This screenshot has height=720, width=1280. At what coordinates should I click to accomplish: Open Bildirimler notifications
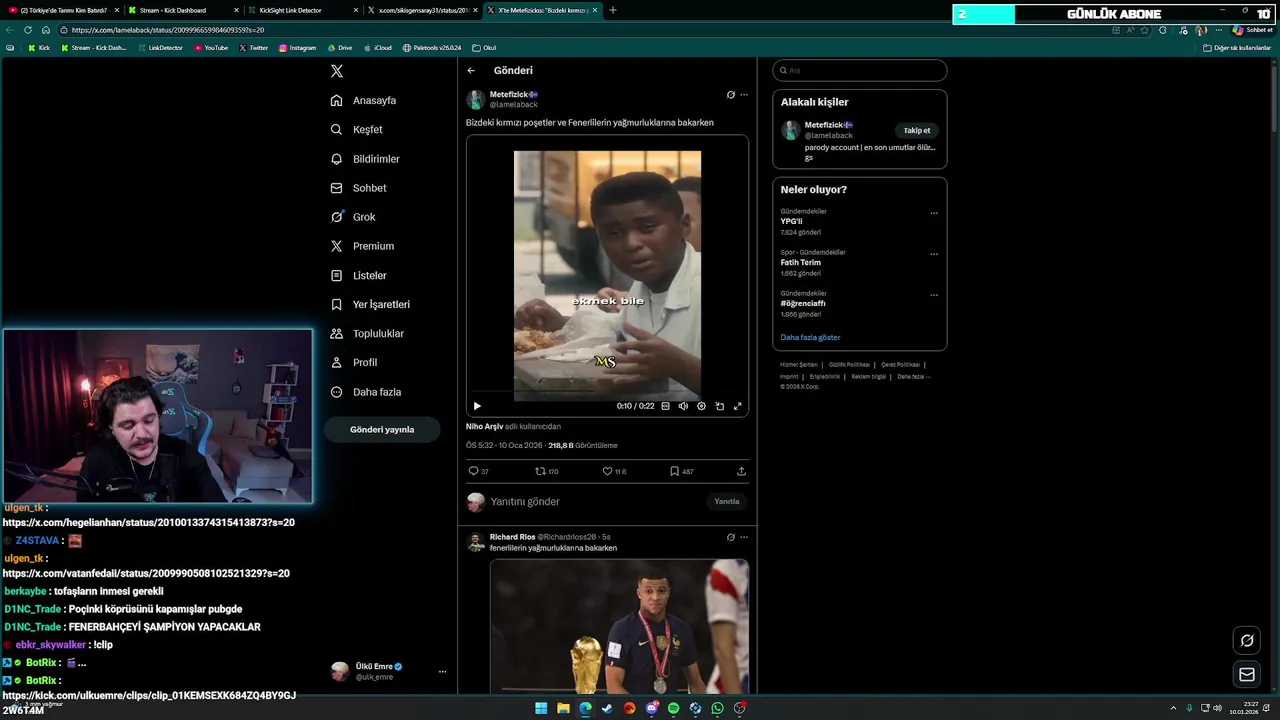coord(365,159)
